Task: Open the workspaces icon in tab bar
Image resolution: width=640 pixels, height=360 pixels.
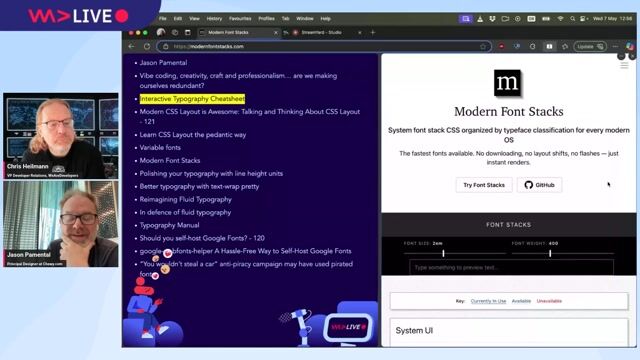Action: tap(175, 32)
